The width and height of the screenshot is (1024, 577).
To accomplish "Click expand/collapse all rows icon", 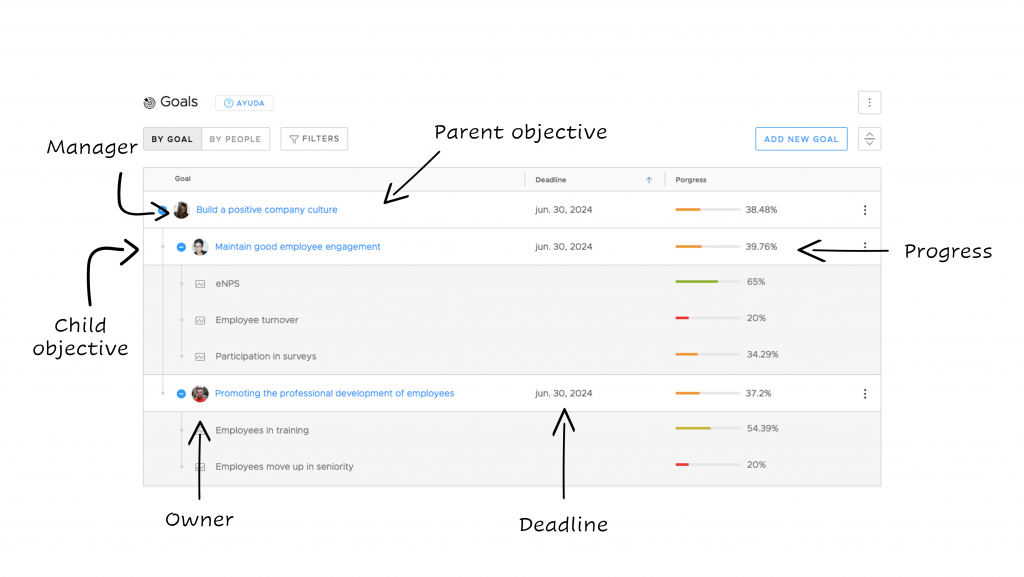I will pos(869,139).
